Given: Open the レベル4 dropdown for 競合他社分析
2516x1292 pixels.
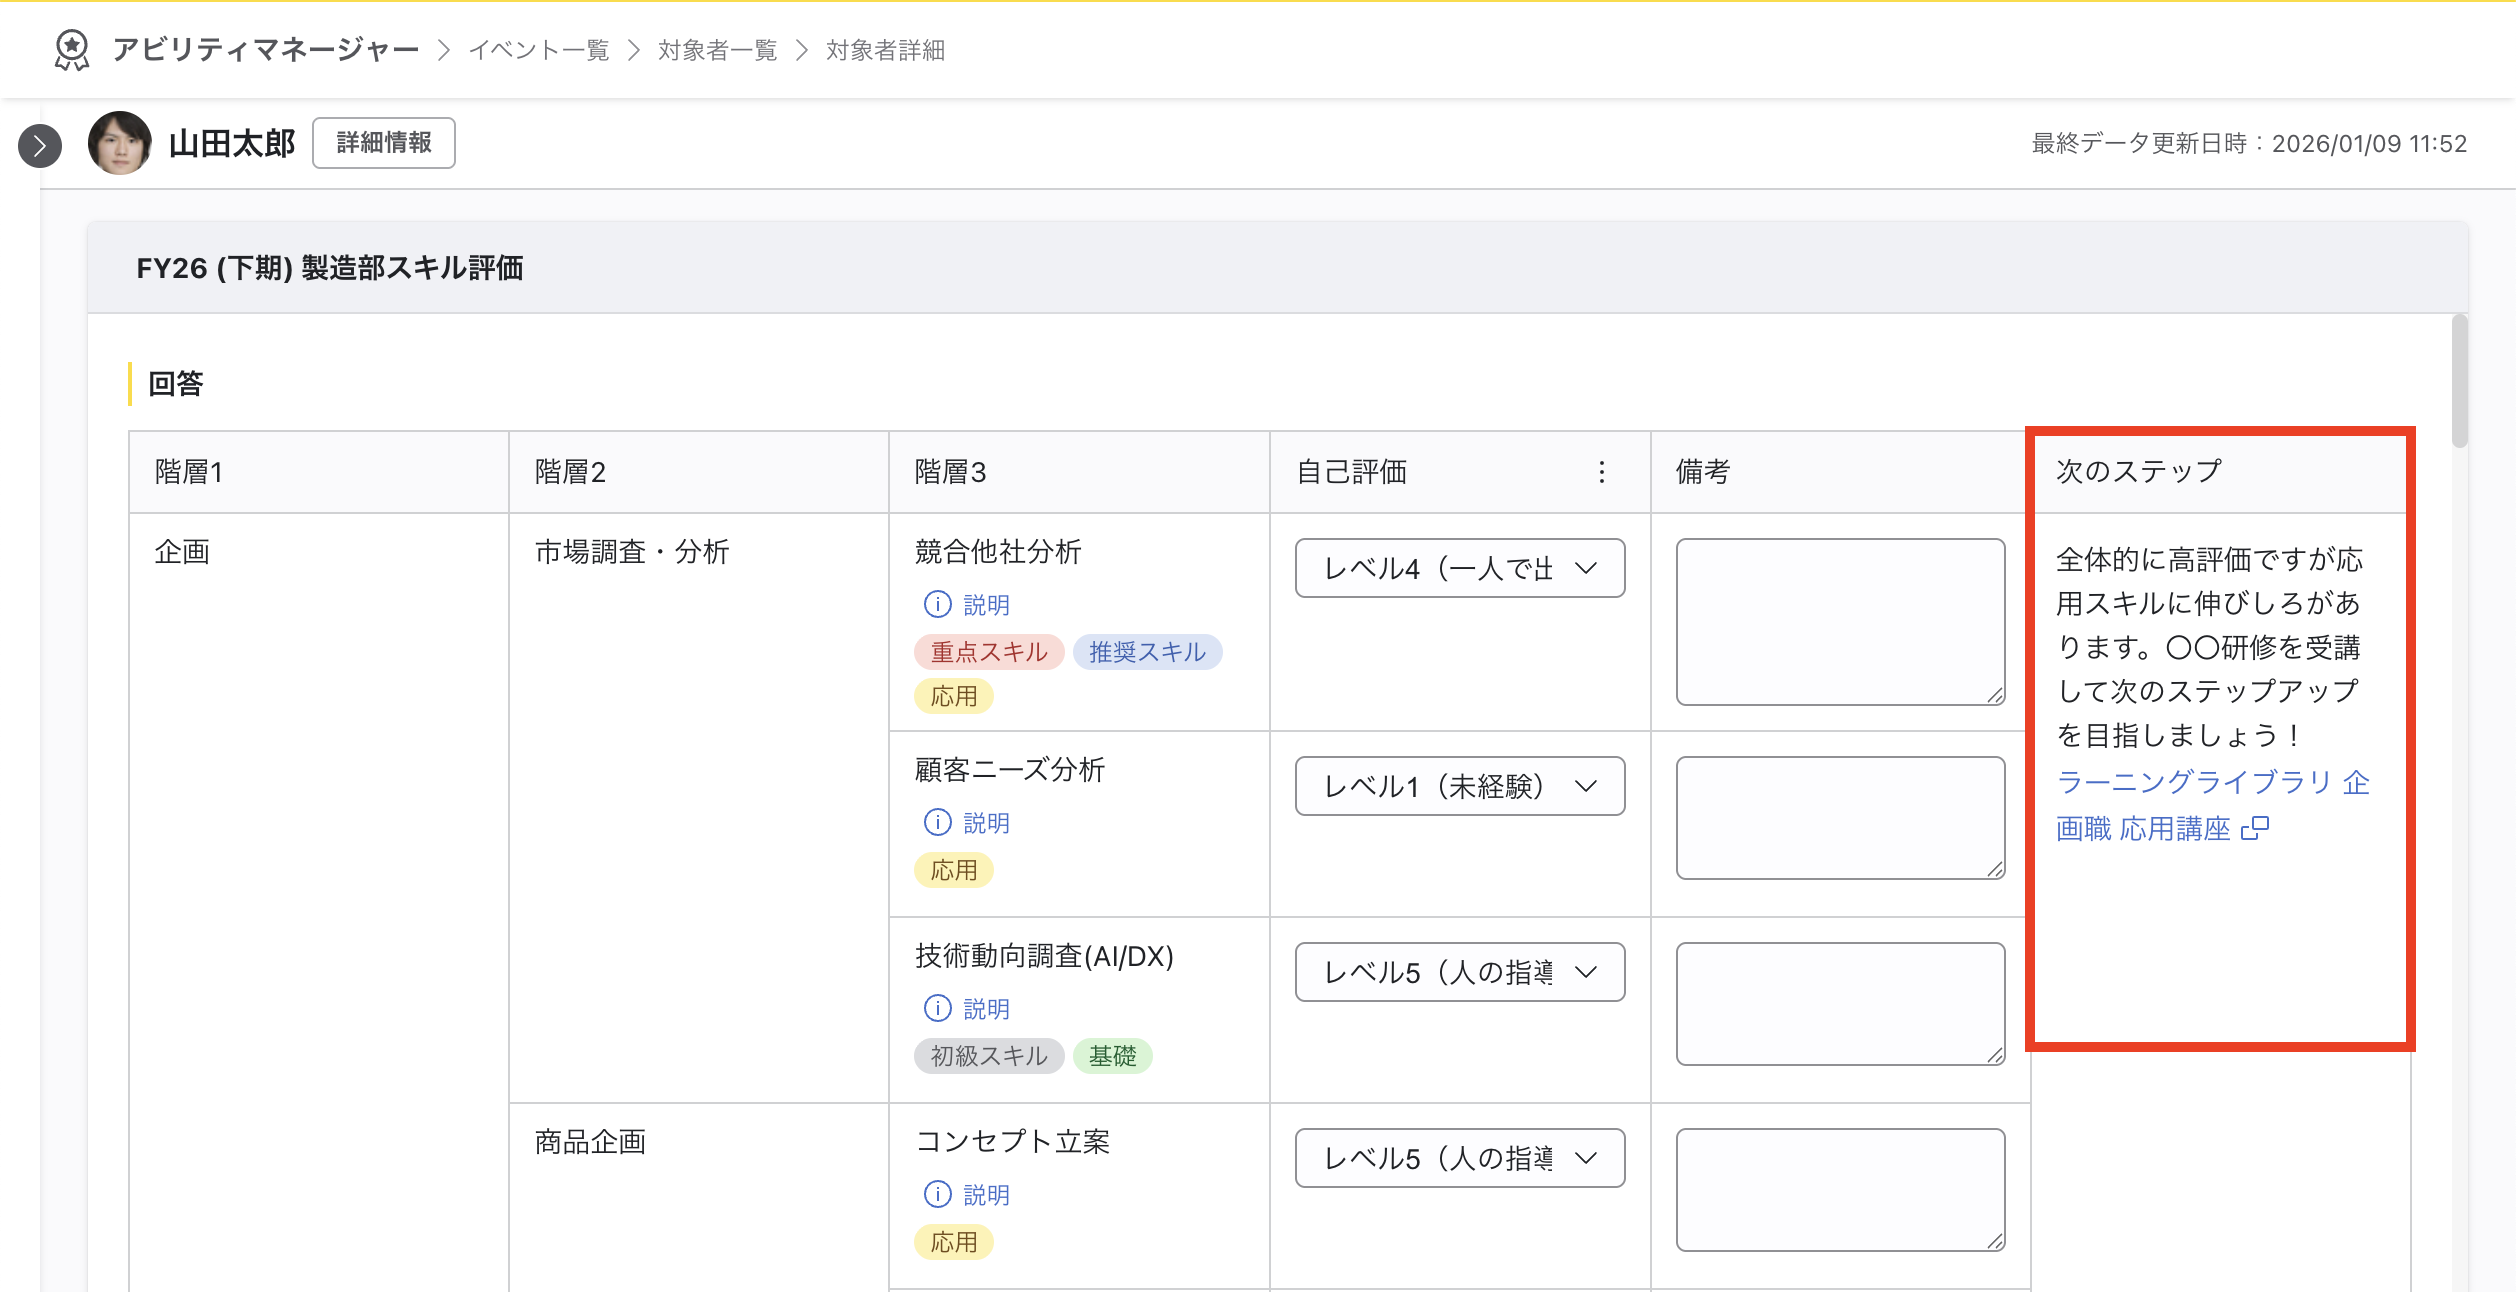Looking at the screenshot, I should [1459, 568].
